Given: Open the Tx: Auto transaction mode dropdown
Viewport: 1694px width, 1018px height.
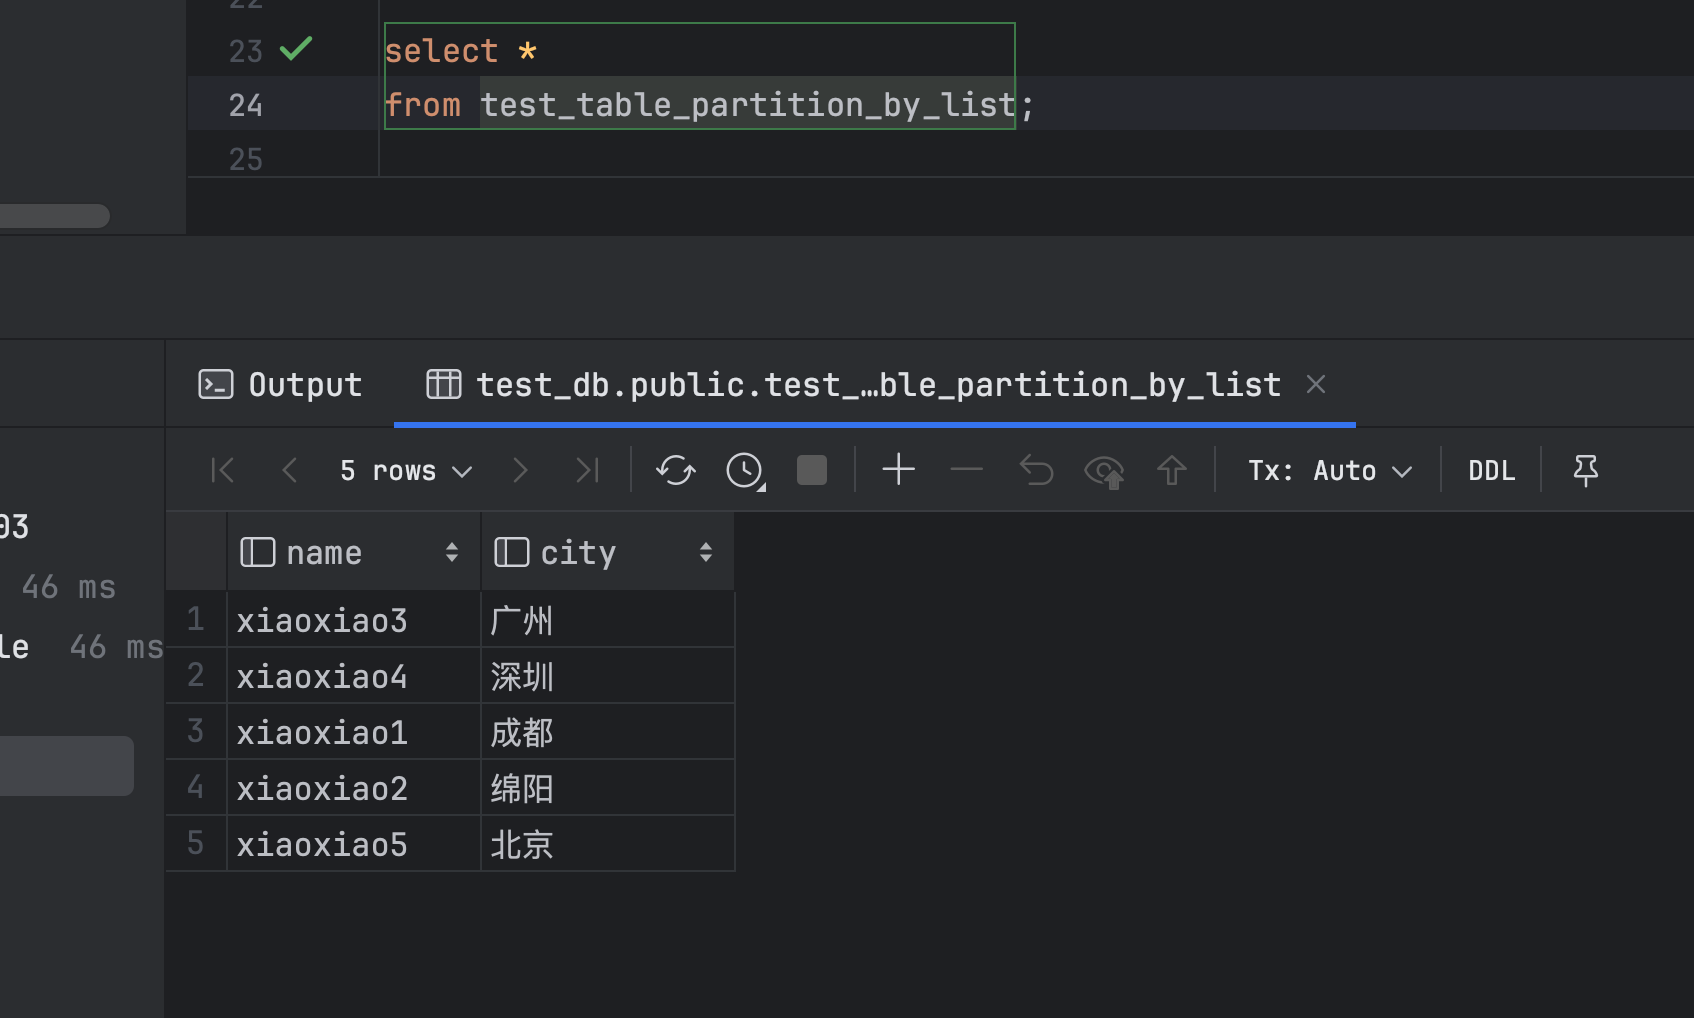Looking at the screenshot, I should tap(1330, 470).
